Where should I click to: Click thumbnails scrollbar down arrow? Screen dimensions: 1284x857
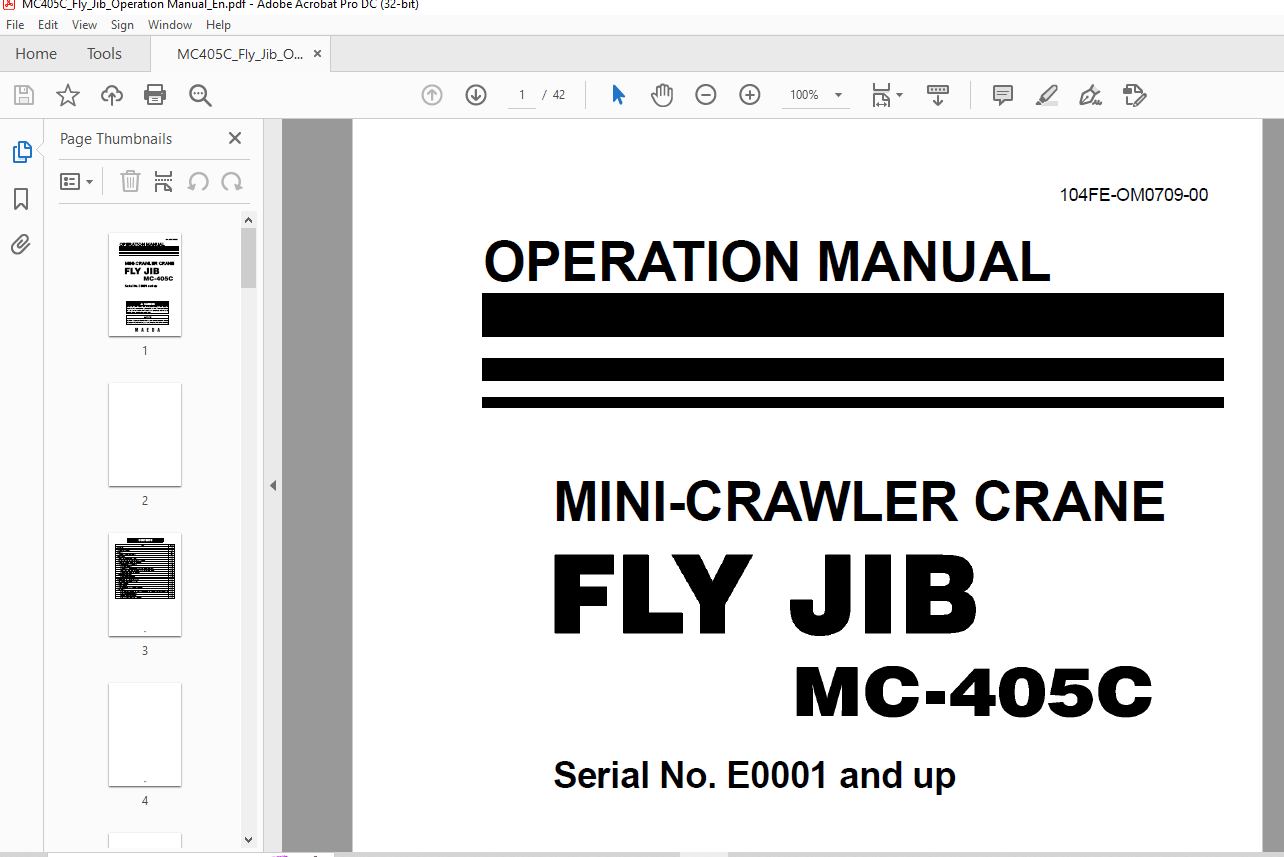click(x=248, y=841)
